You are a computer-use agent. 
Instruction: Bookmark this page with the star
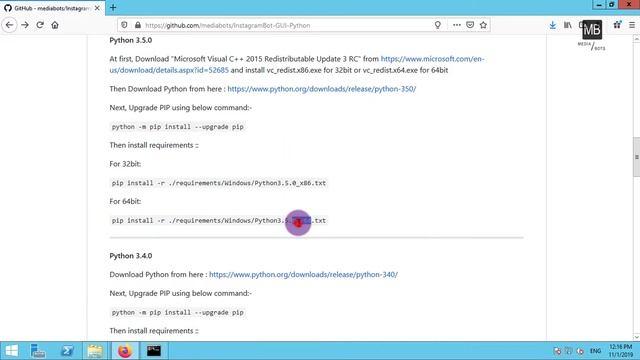click(x=483, y=25)
